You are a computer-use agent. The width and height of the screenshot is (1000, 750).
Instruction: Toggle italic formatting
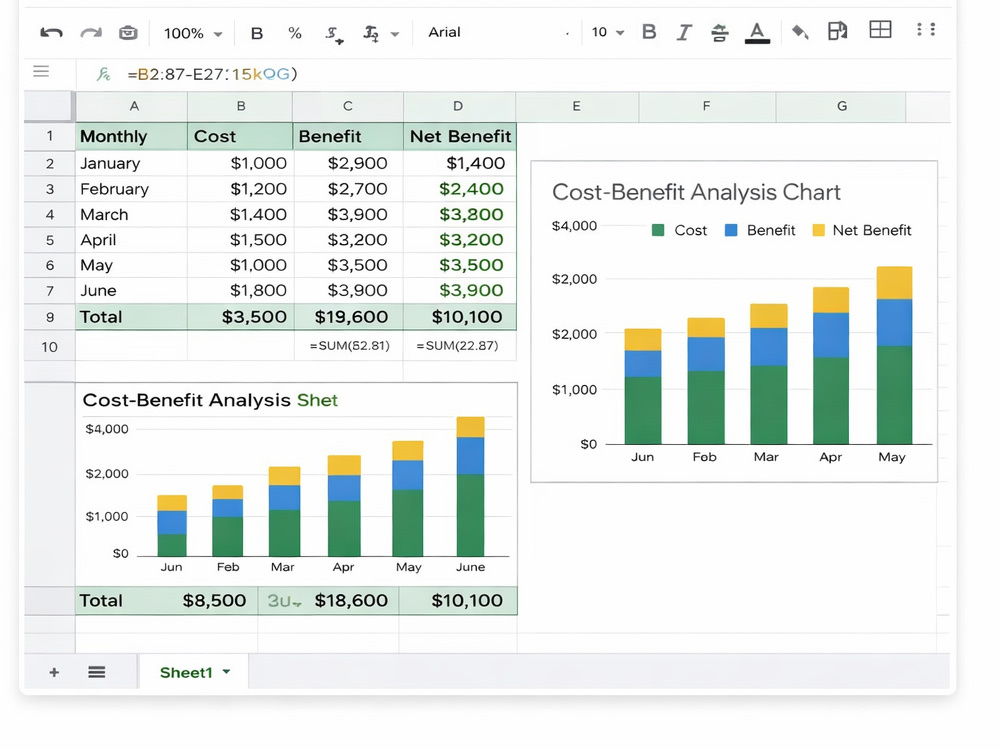(x=684, y=32)
